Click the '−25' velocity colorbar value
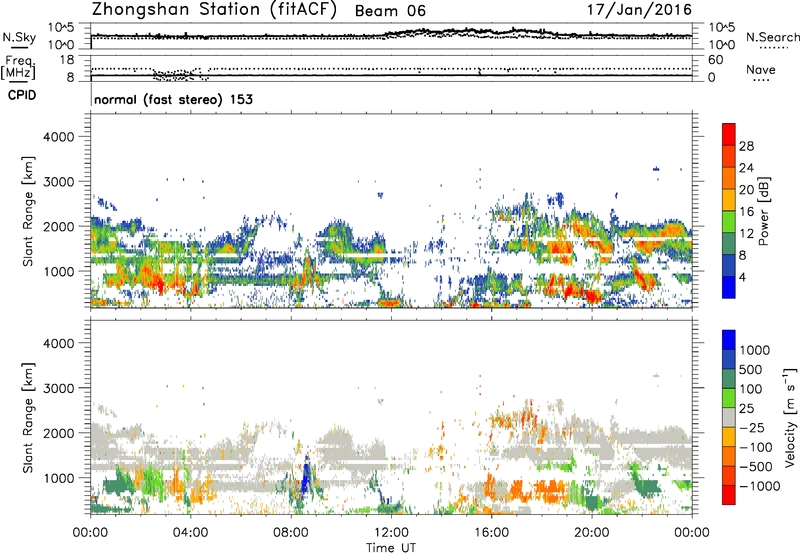 pos(752,428)
